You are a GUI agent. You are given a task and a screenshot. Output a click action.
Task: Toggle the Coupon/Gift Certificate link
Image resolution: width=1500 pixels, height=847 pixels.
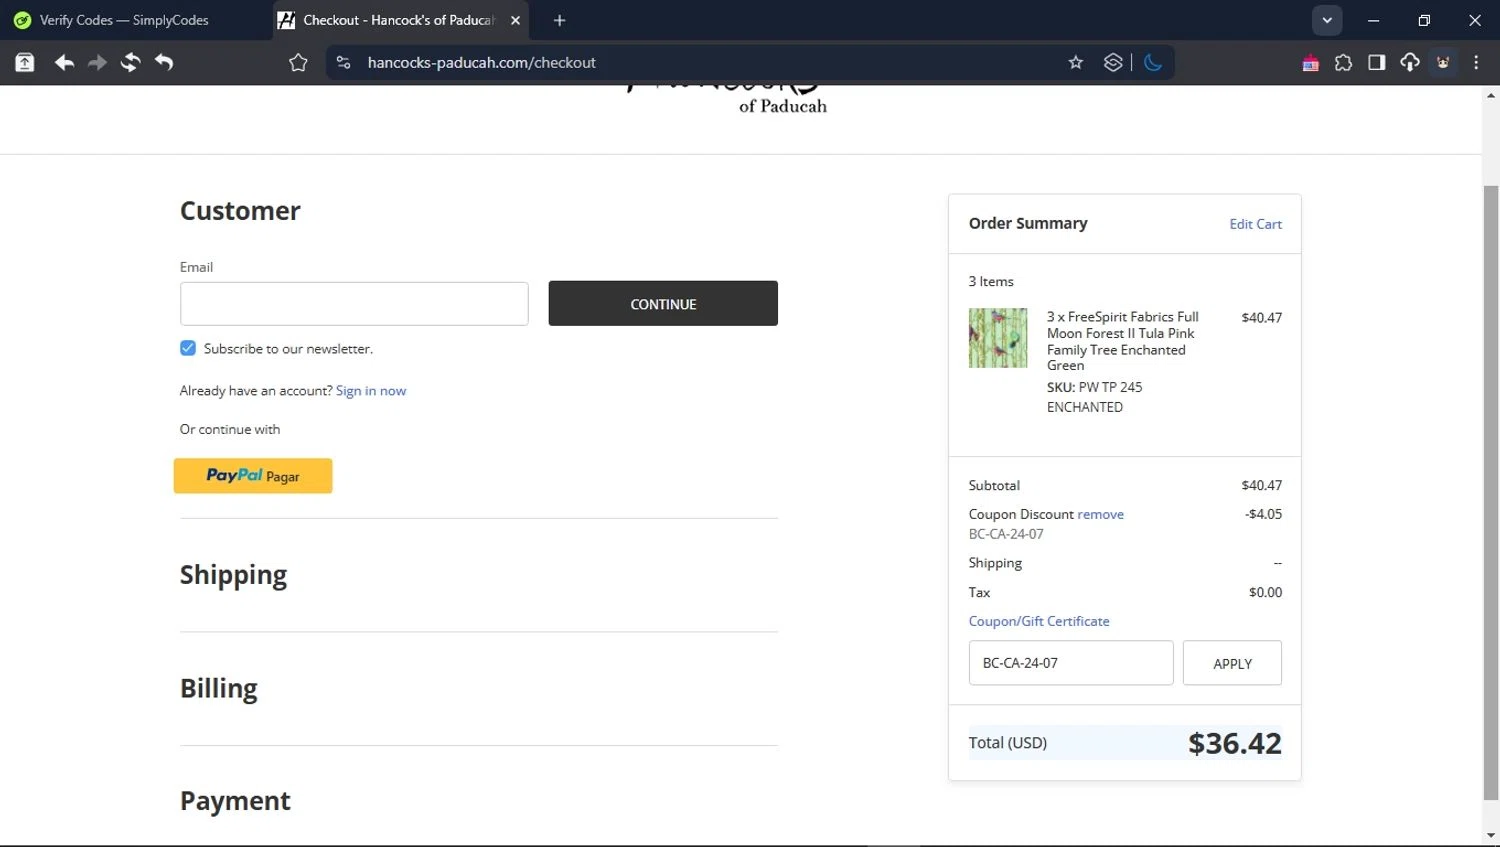pyautogui.click(x=1039, y=621)
